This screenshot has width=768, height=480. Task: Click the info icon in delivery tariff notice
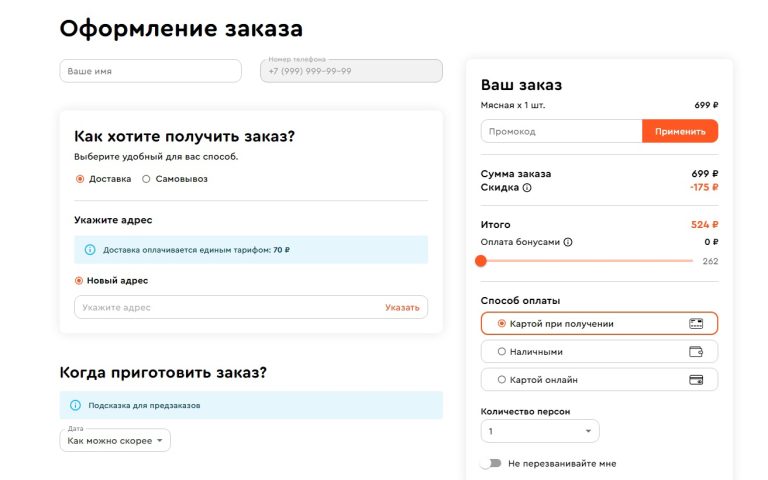[x=90, y=250]
